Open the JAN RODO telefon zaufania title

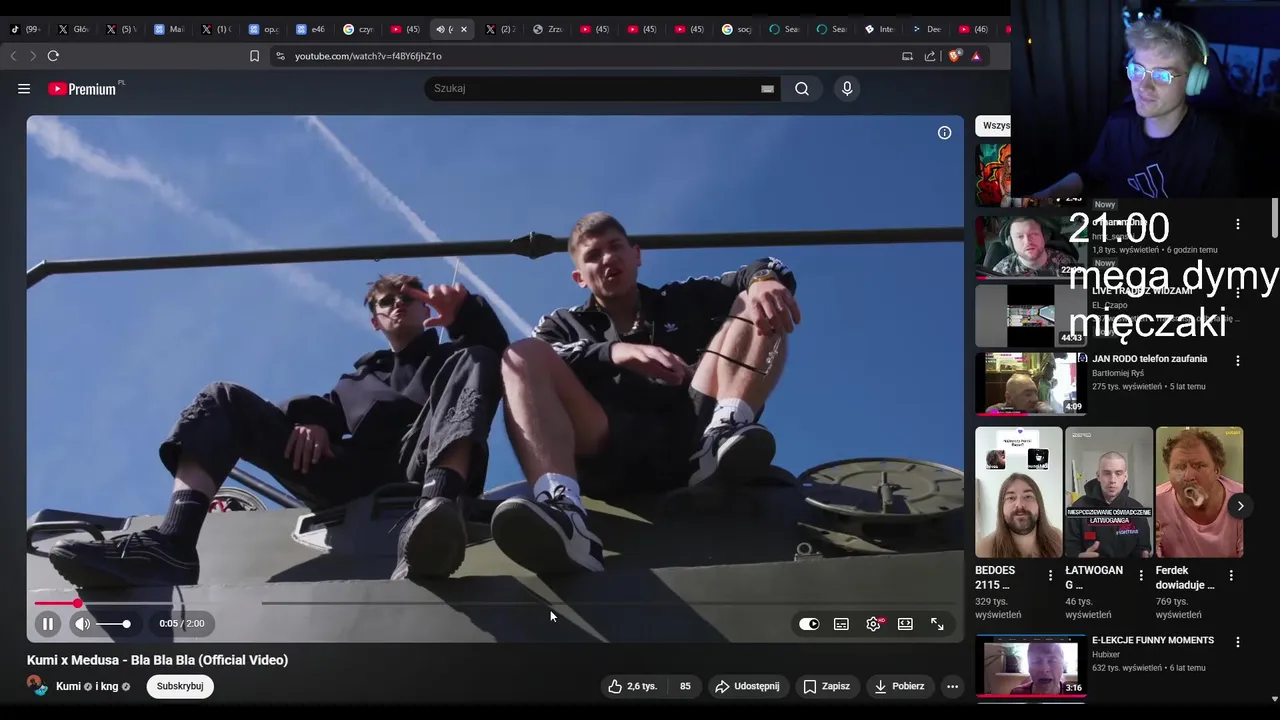(x=1149, y=358)
